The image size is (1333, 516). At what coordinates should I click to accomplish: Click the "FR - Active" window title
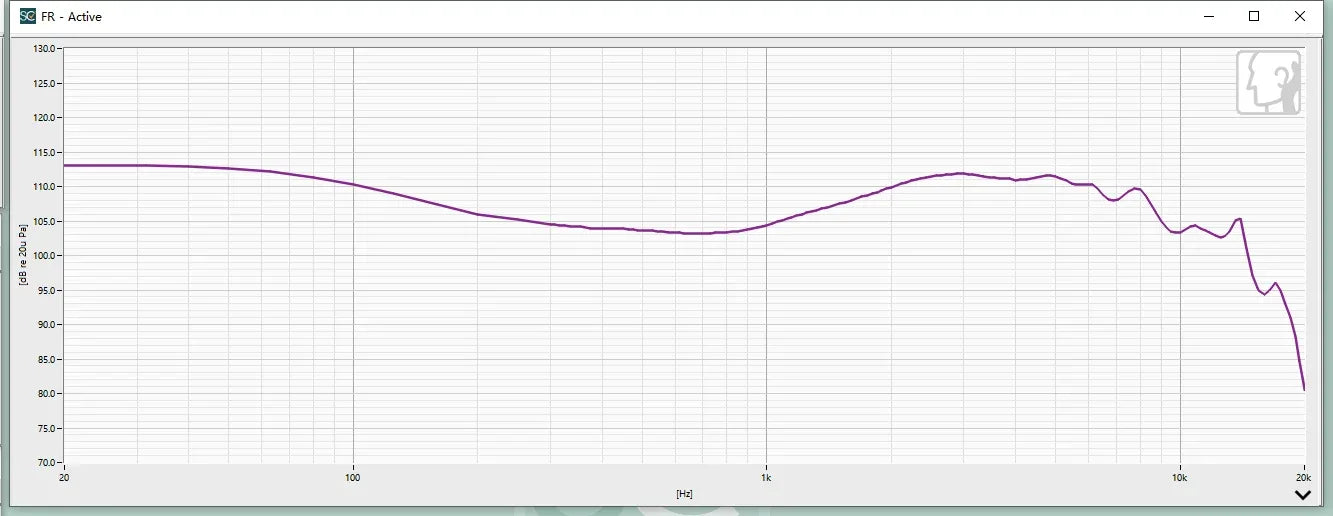coord(71,17)
